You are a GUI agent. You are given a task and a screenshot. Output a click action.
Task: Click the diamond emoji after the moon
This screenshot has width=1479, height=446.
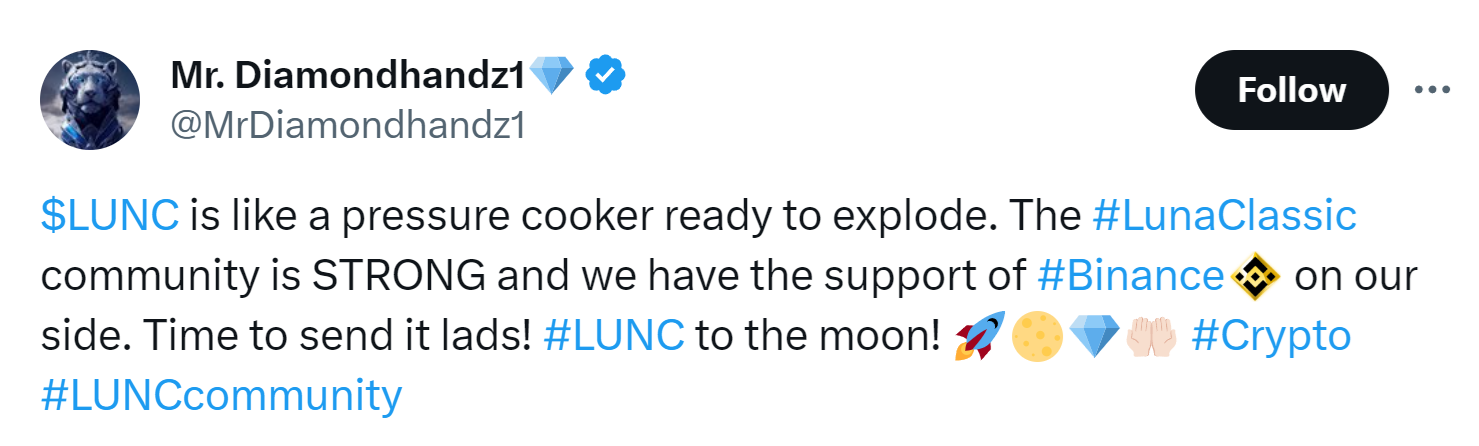pos(1090,337)
